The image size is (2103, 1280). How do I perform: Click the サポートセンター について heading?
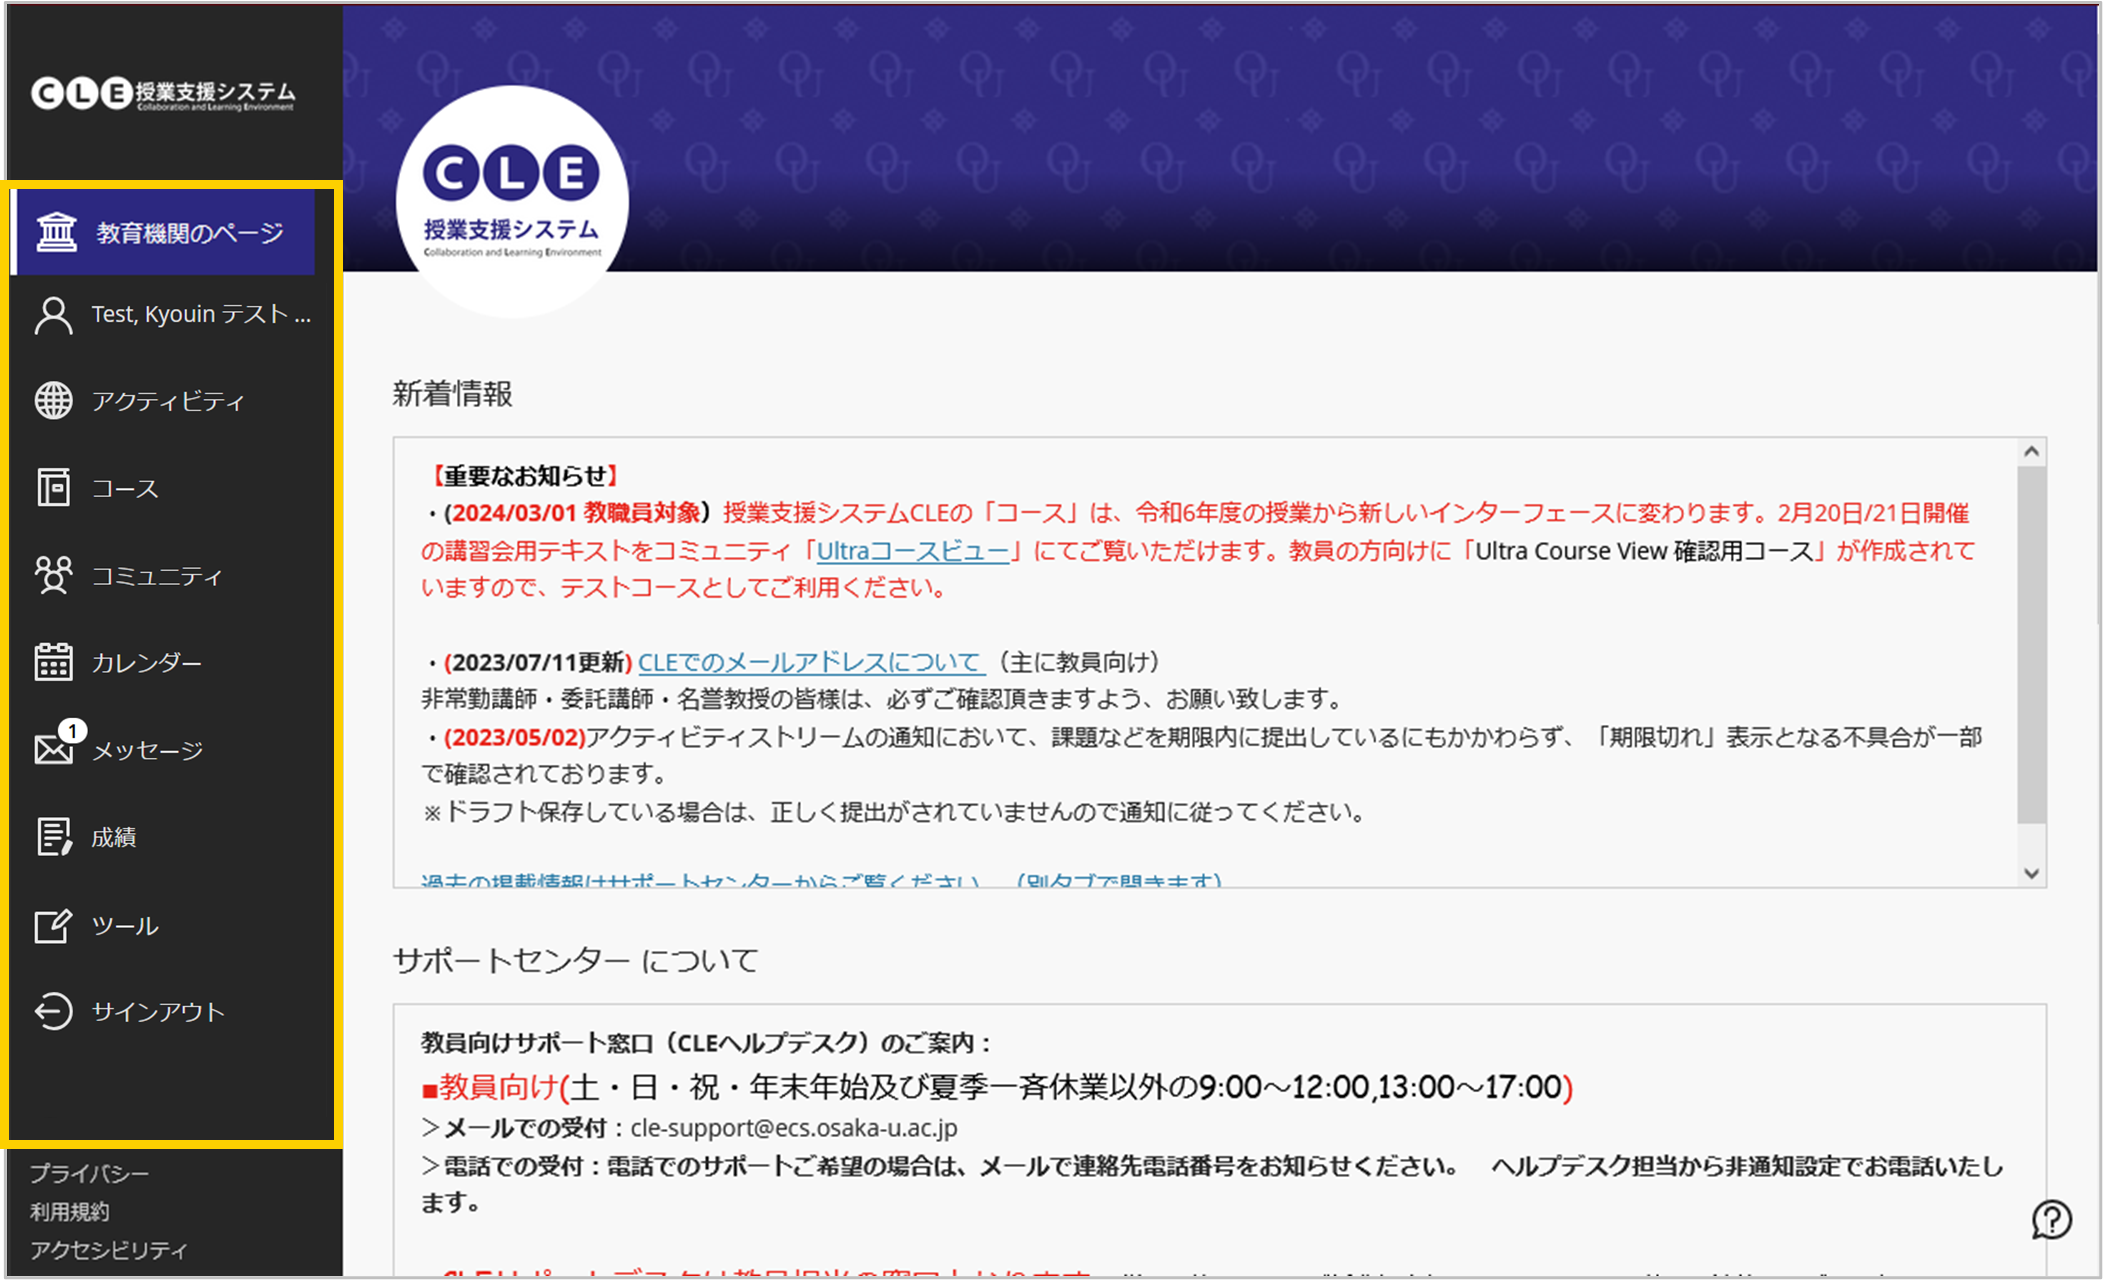[576, 960]
